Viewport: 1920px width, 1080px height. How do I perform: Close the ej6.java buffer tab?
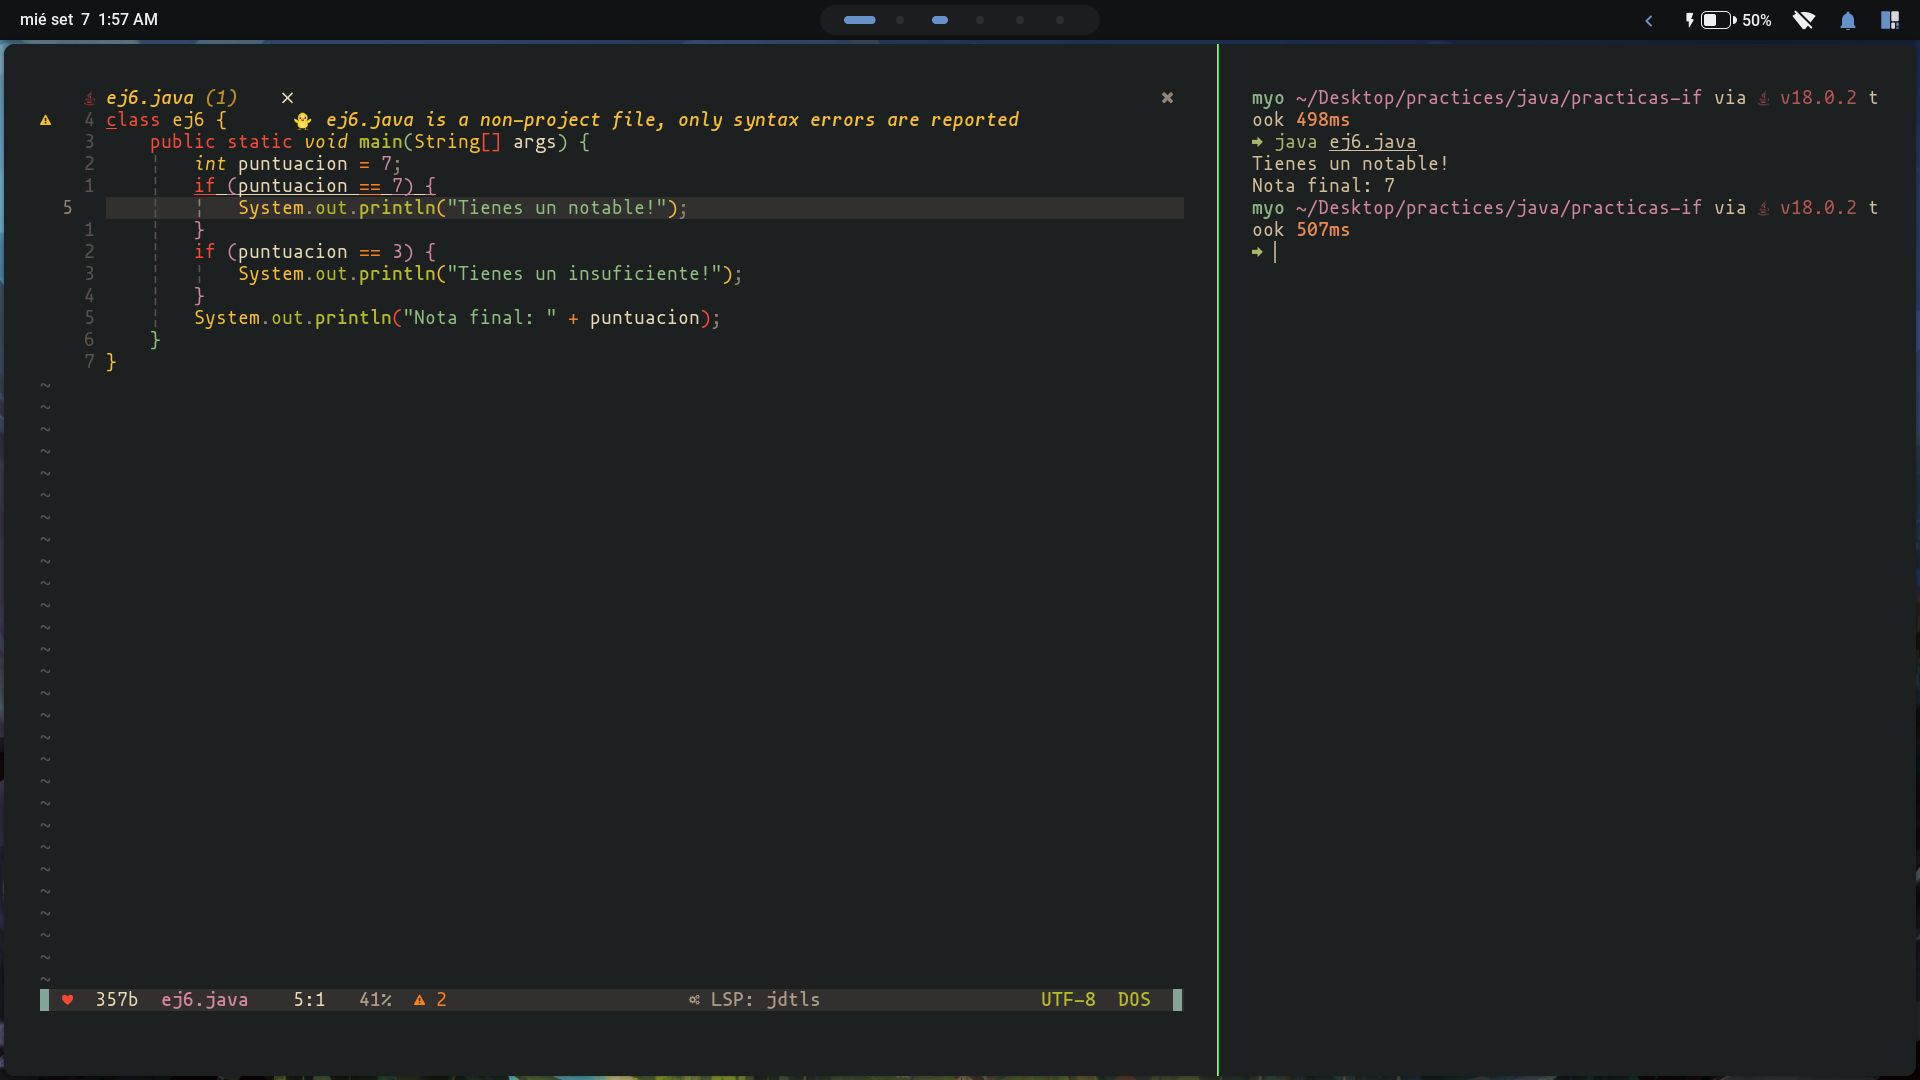(x=287, y=98)
